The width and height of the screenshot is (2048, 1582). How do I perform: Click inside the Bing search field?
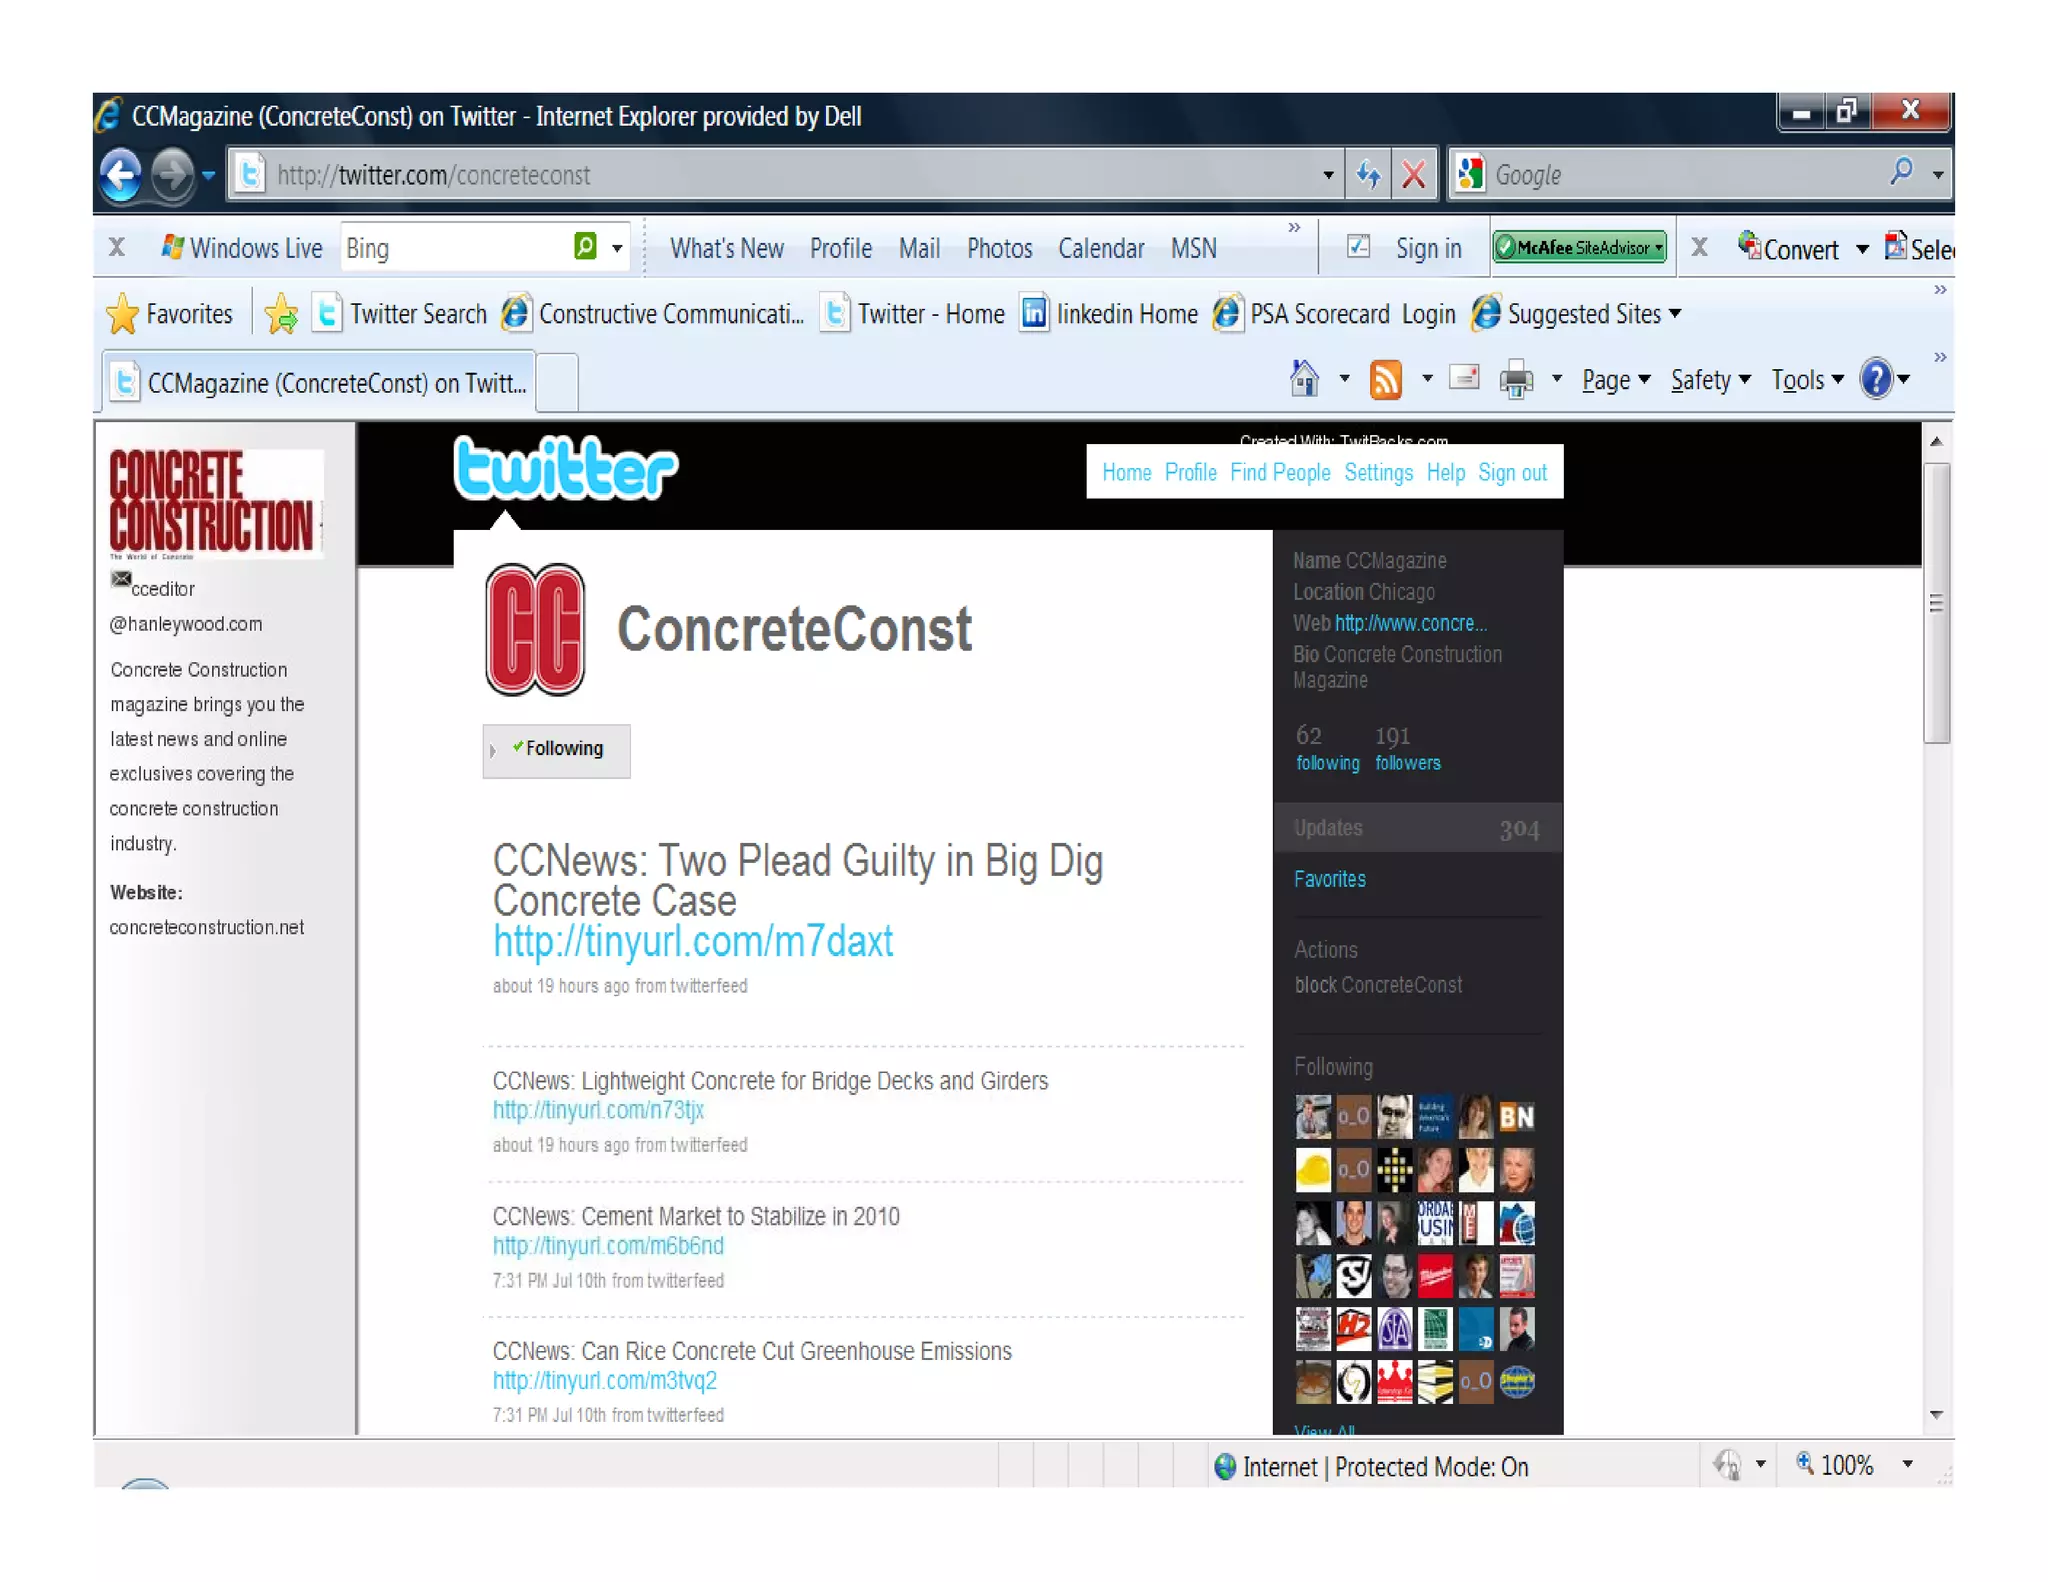(455, 248)
